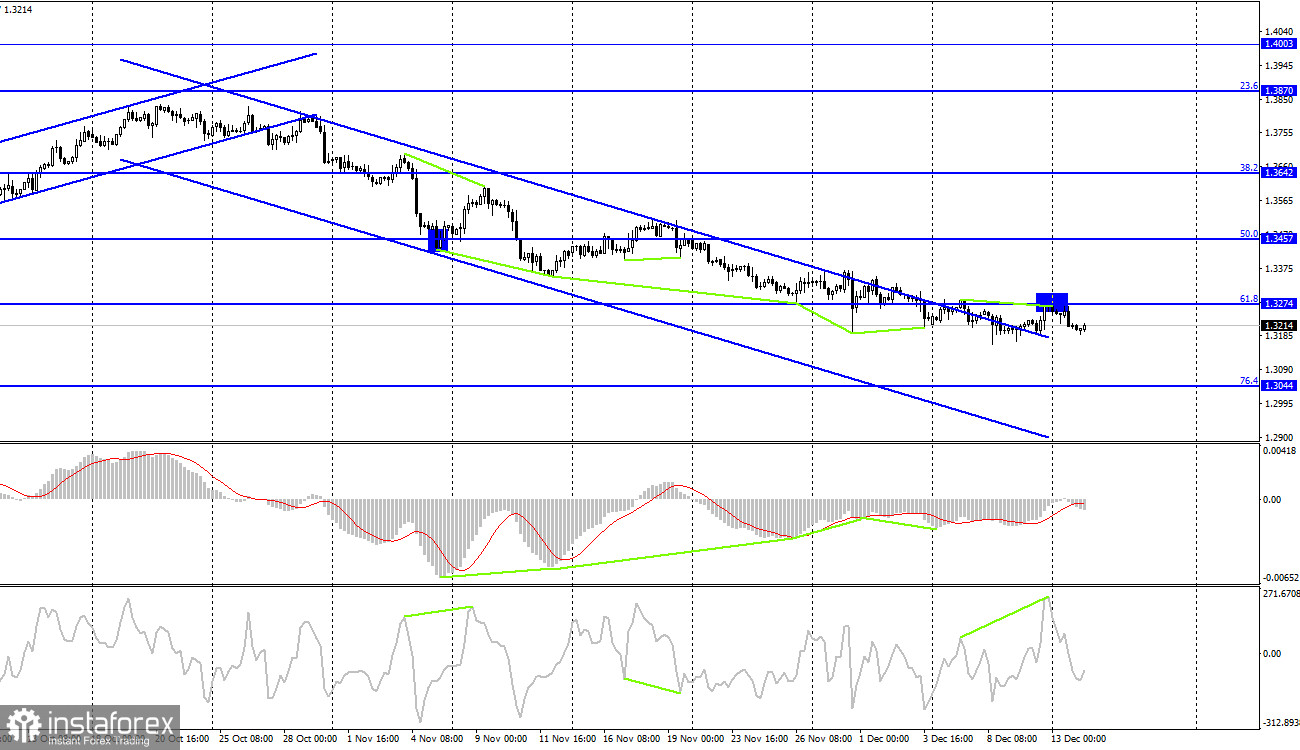The height and width of the screenshot is (750, 1300).
Task: Select the 1.3755 price scale value
Action: [1280, 133]
